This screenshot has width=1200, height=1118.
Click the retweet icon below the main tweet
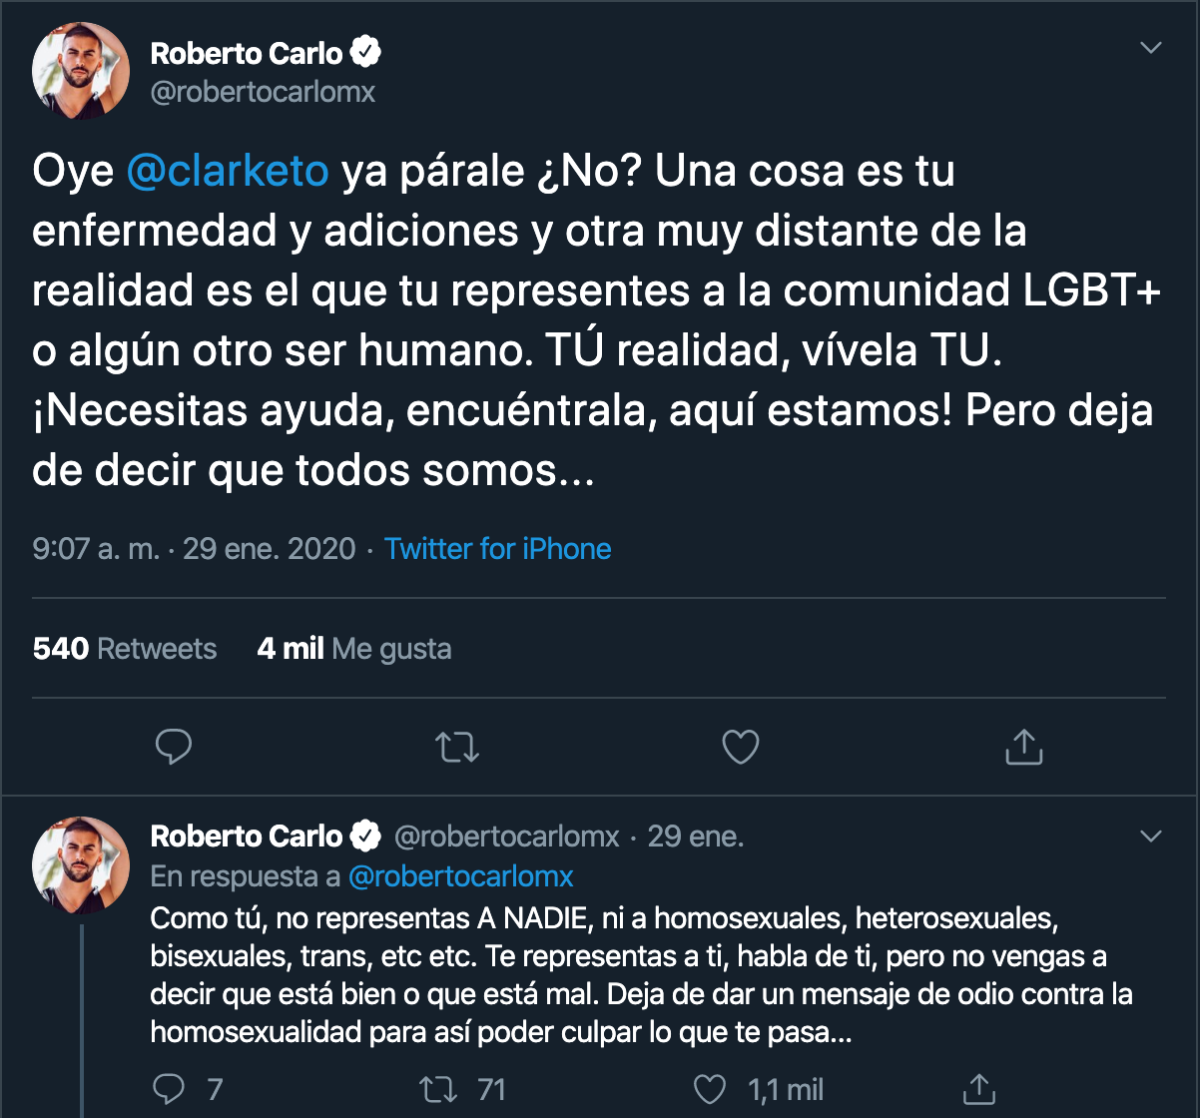(457, 746)
